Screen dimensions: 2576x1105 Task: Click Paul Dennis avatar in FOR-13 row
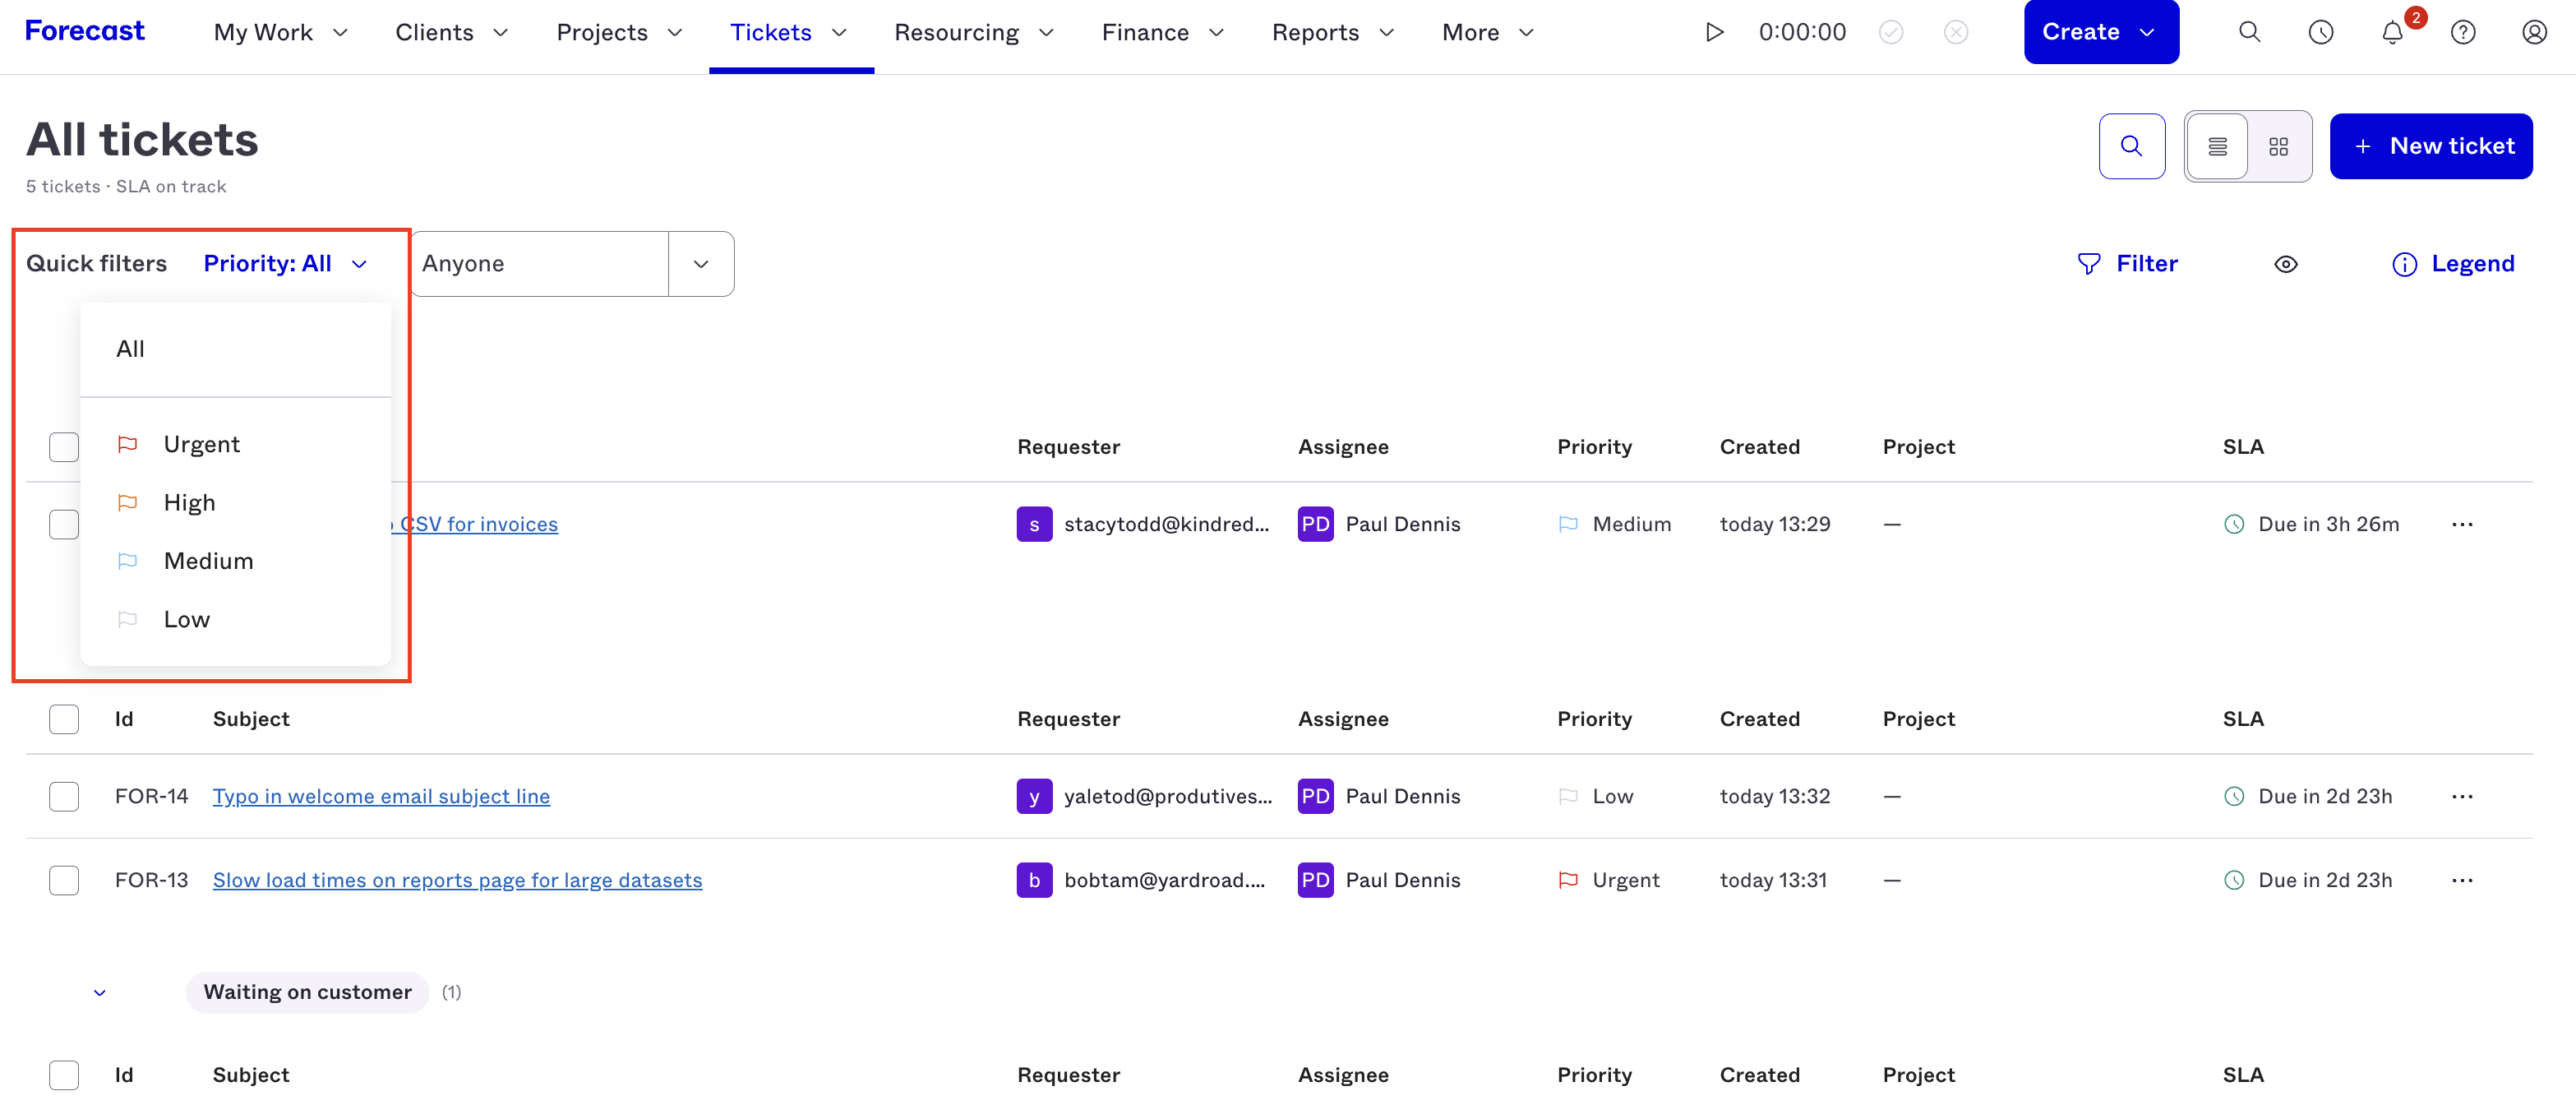[1315, 881]
